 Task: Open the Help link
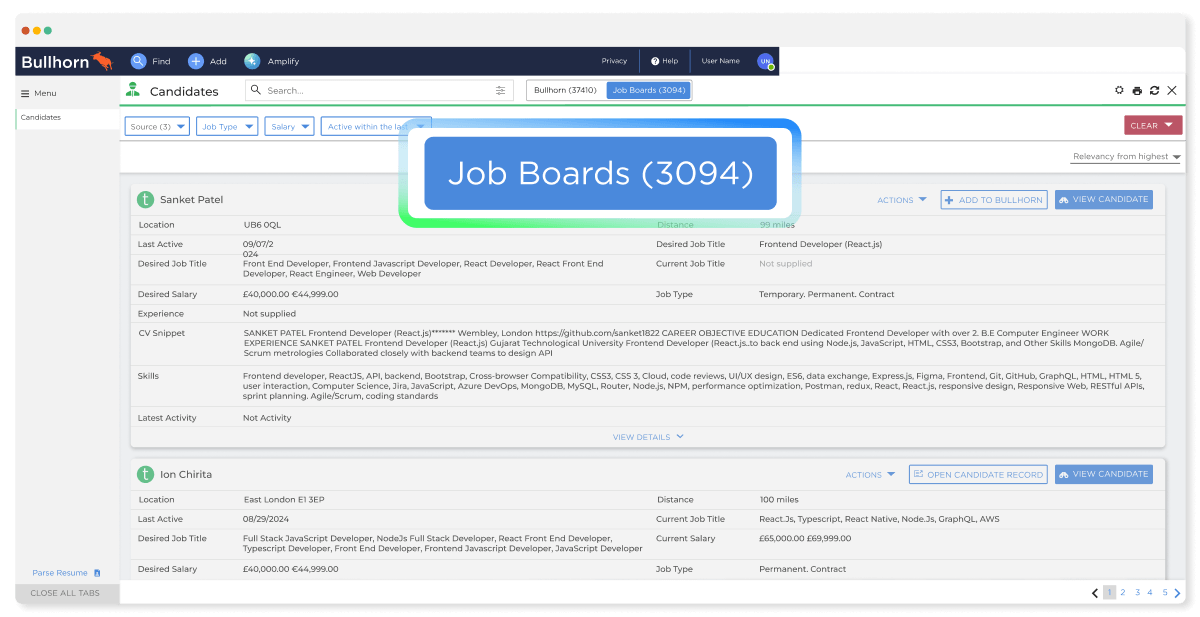click(665, 61)
